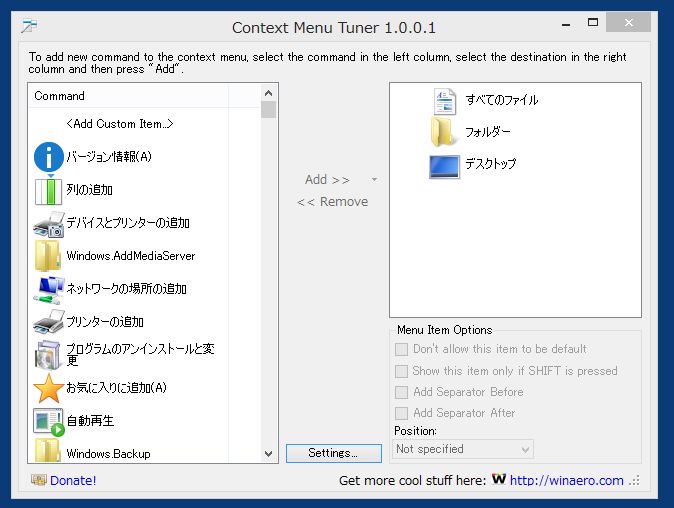The width and height of the screenshot is (674, 508).
Task: Check Add Separator After option
Action: tap(401, 413)
